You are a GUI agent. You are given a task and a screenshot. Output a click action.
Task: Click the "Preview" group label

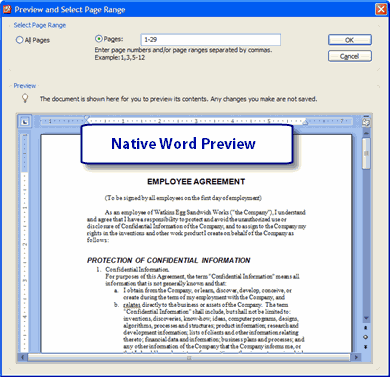click(25, 86)
